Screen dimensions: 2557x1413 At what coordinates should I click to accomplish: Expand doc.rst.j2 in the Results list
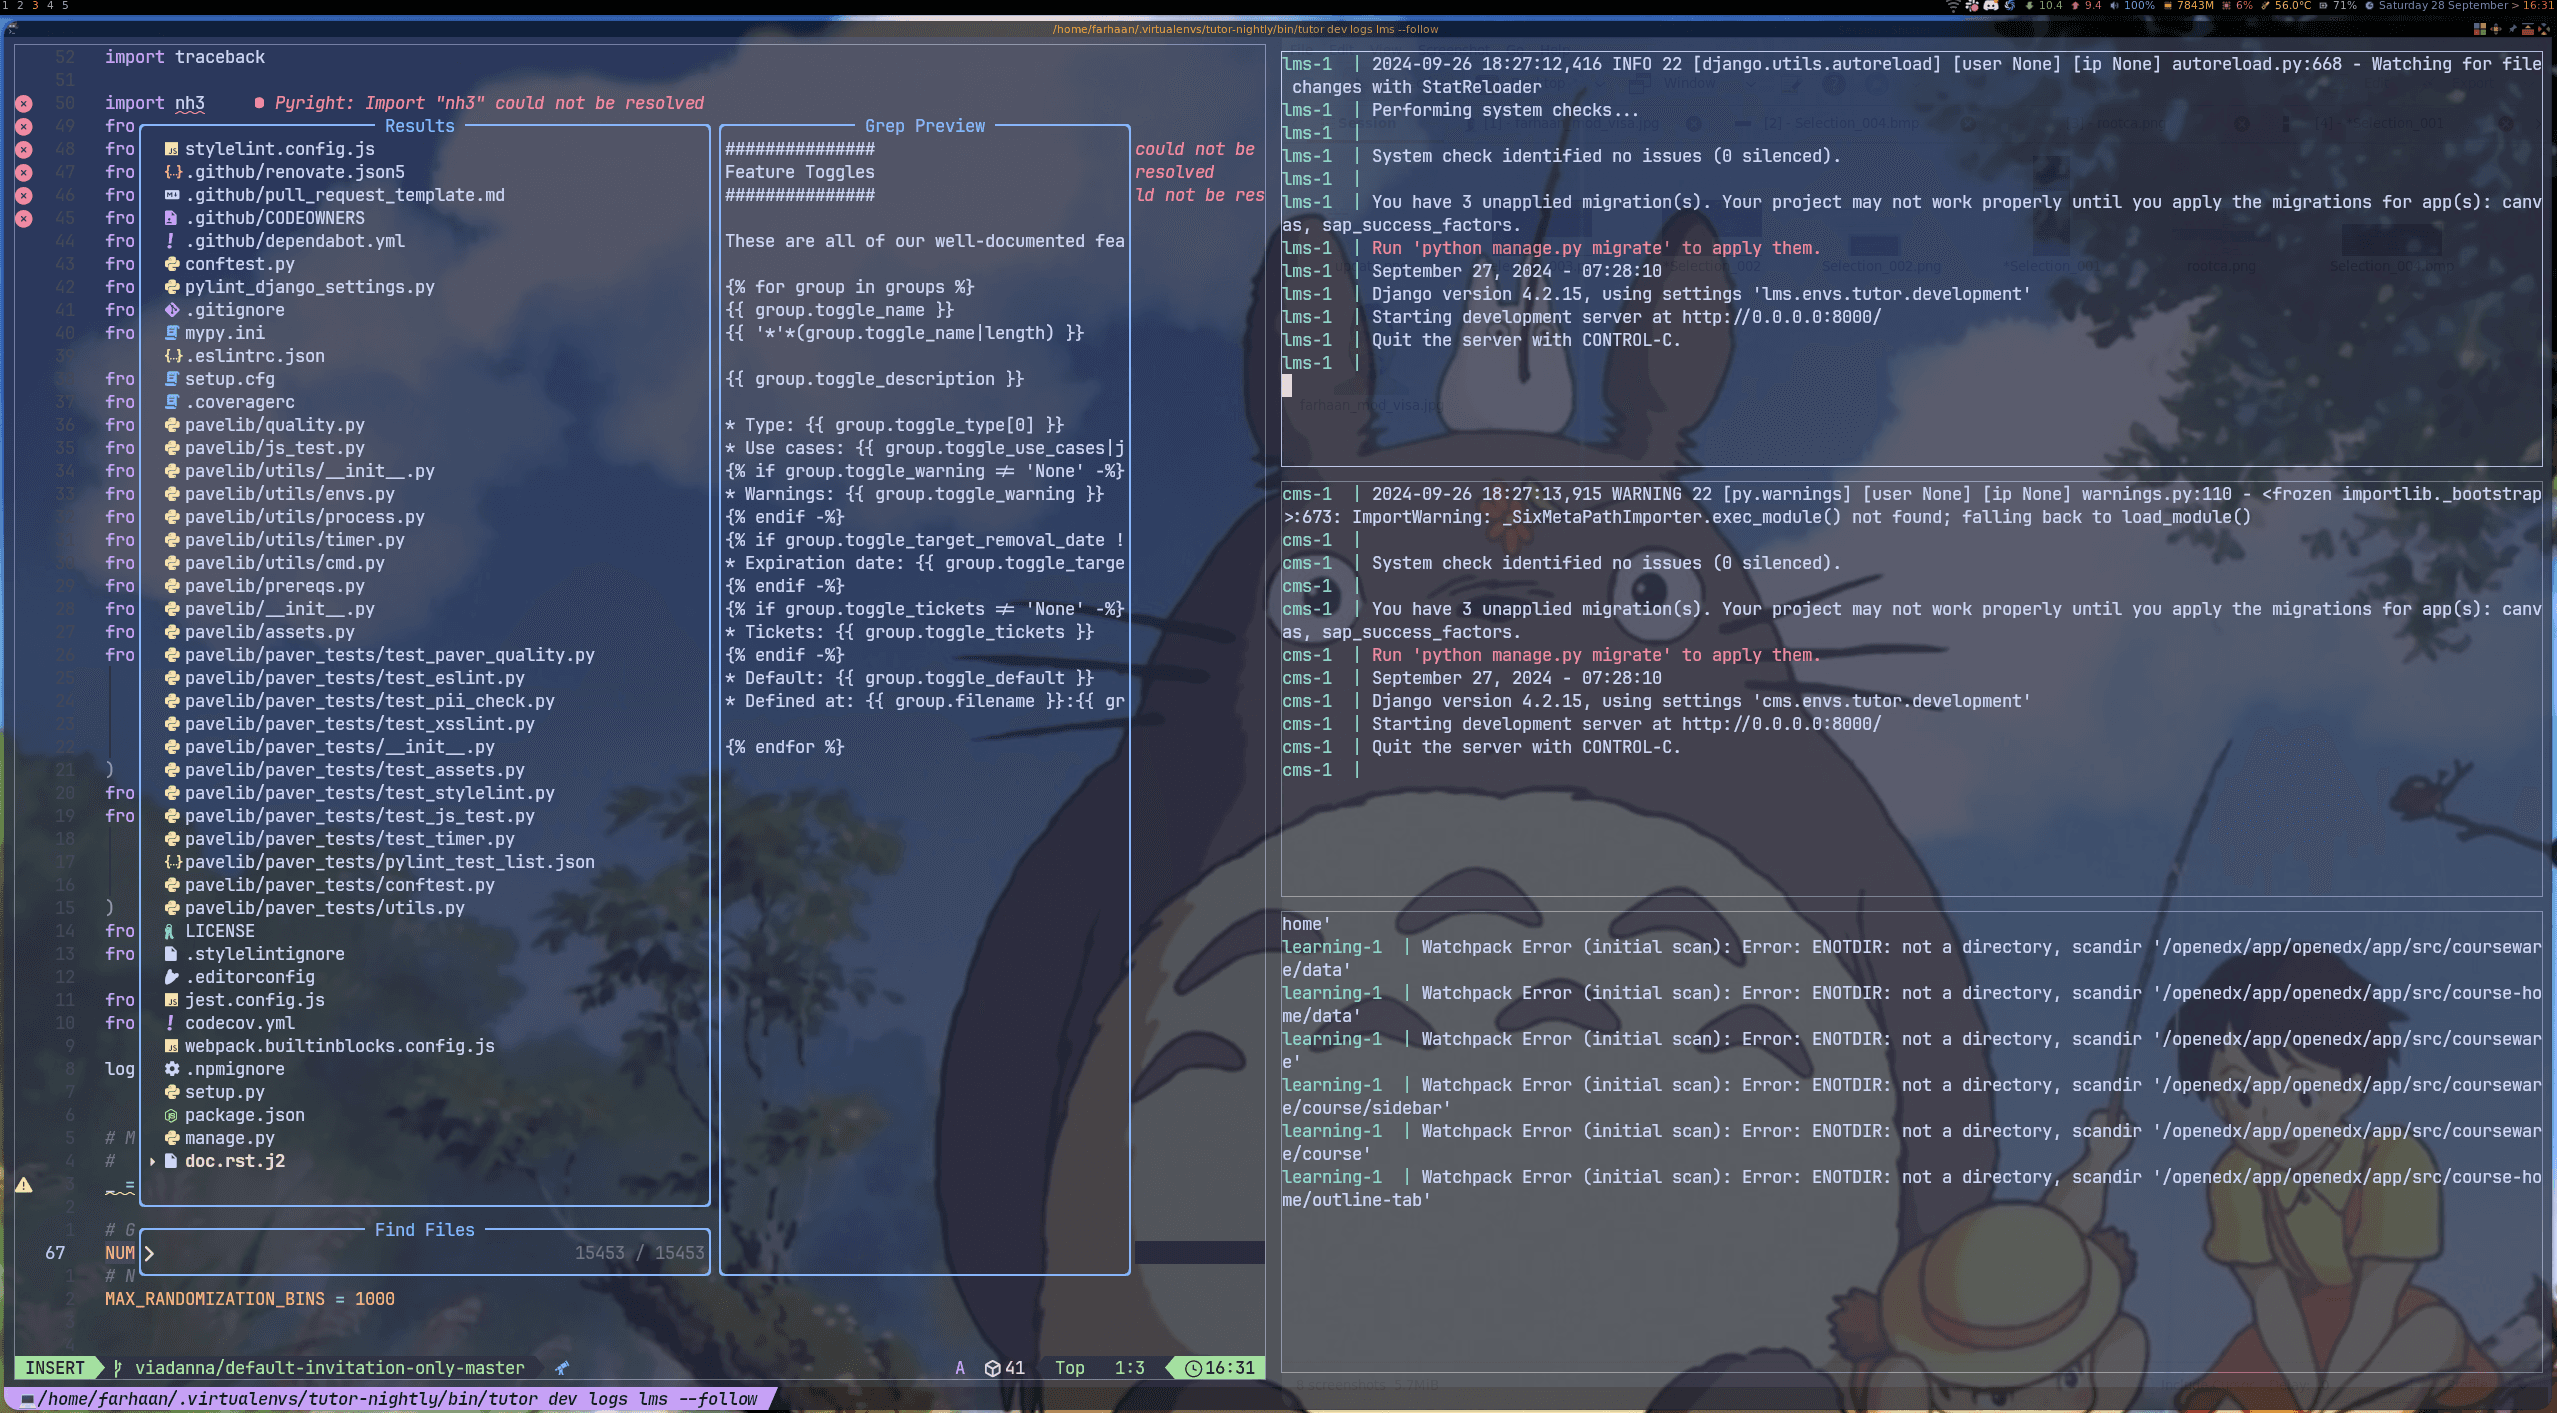click(x=153, y=1161)
